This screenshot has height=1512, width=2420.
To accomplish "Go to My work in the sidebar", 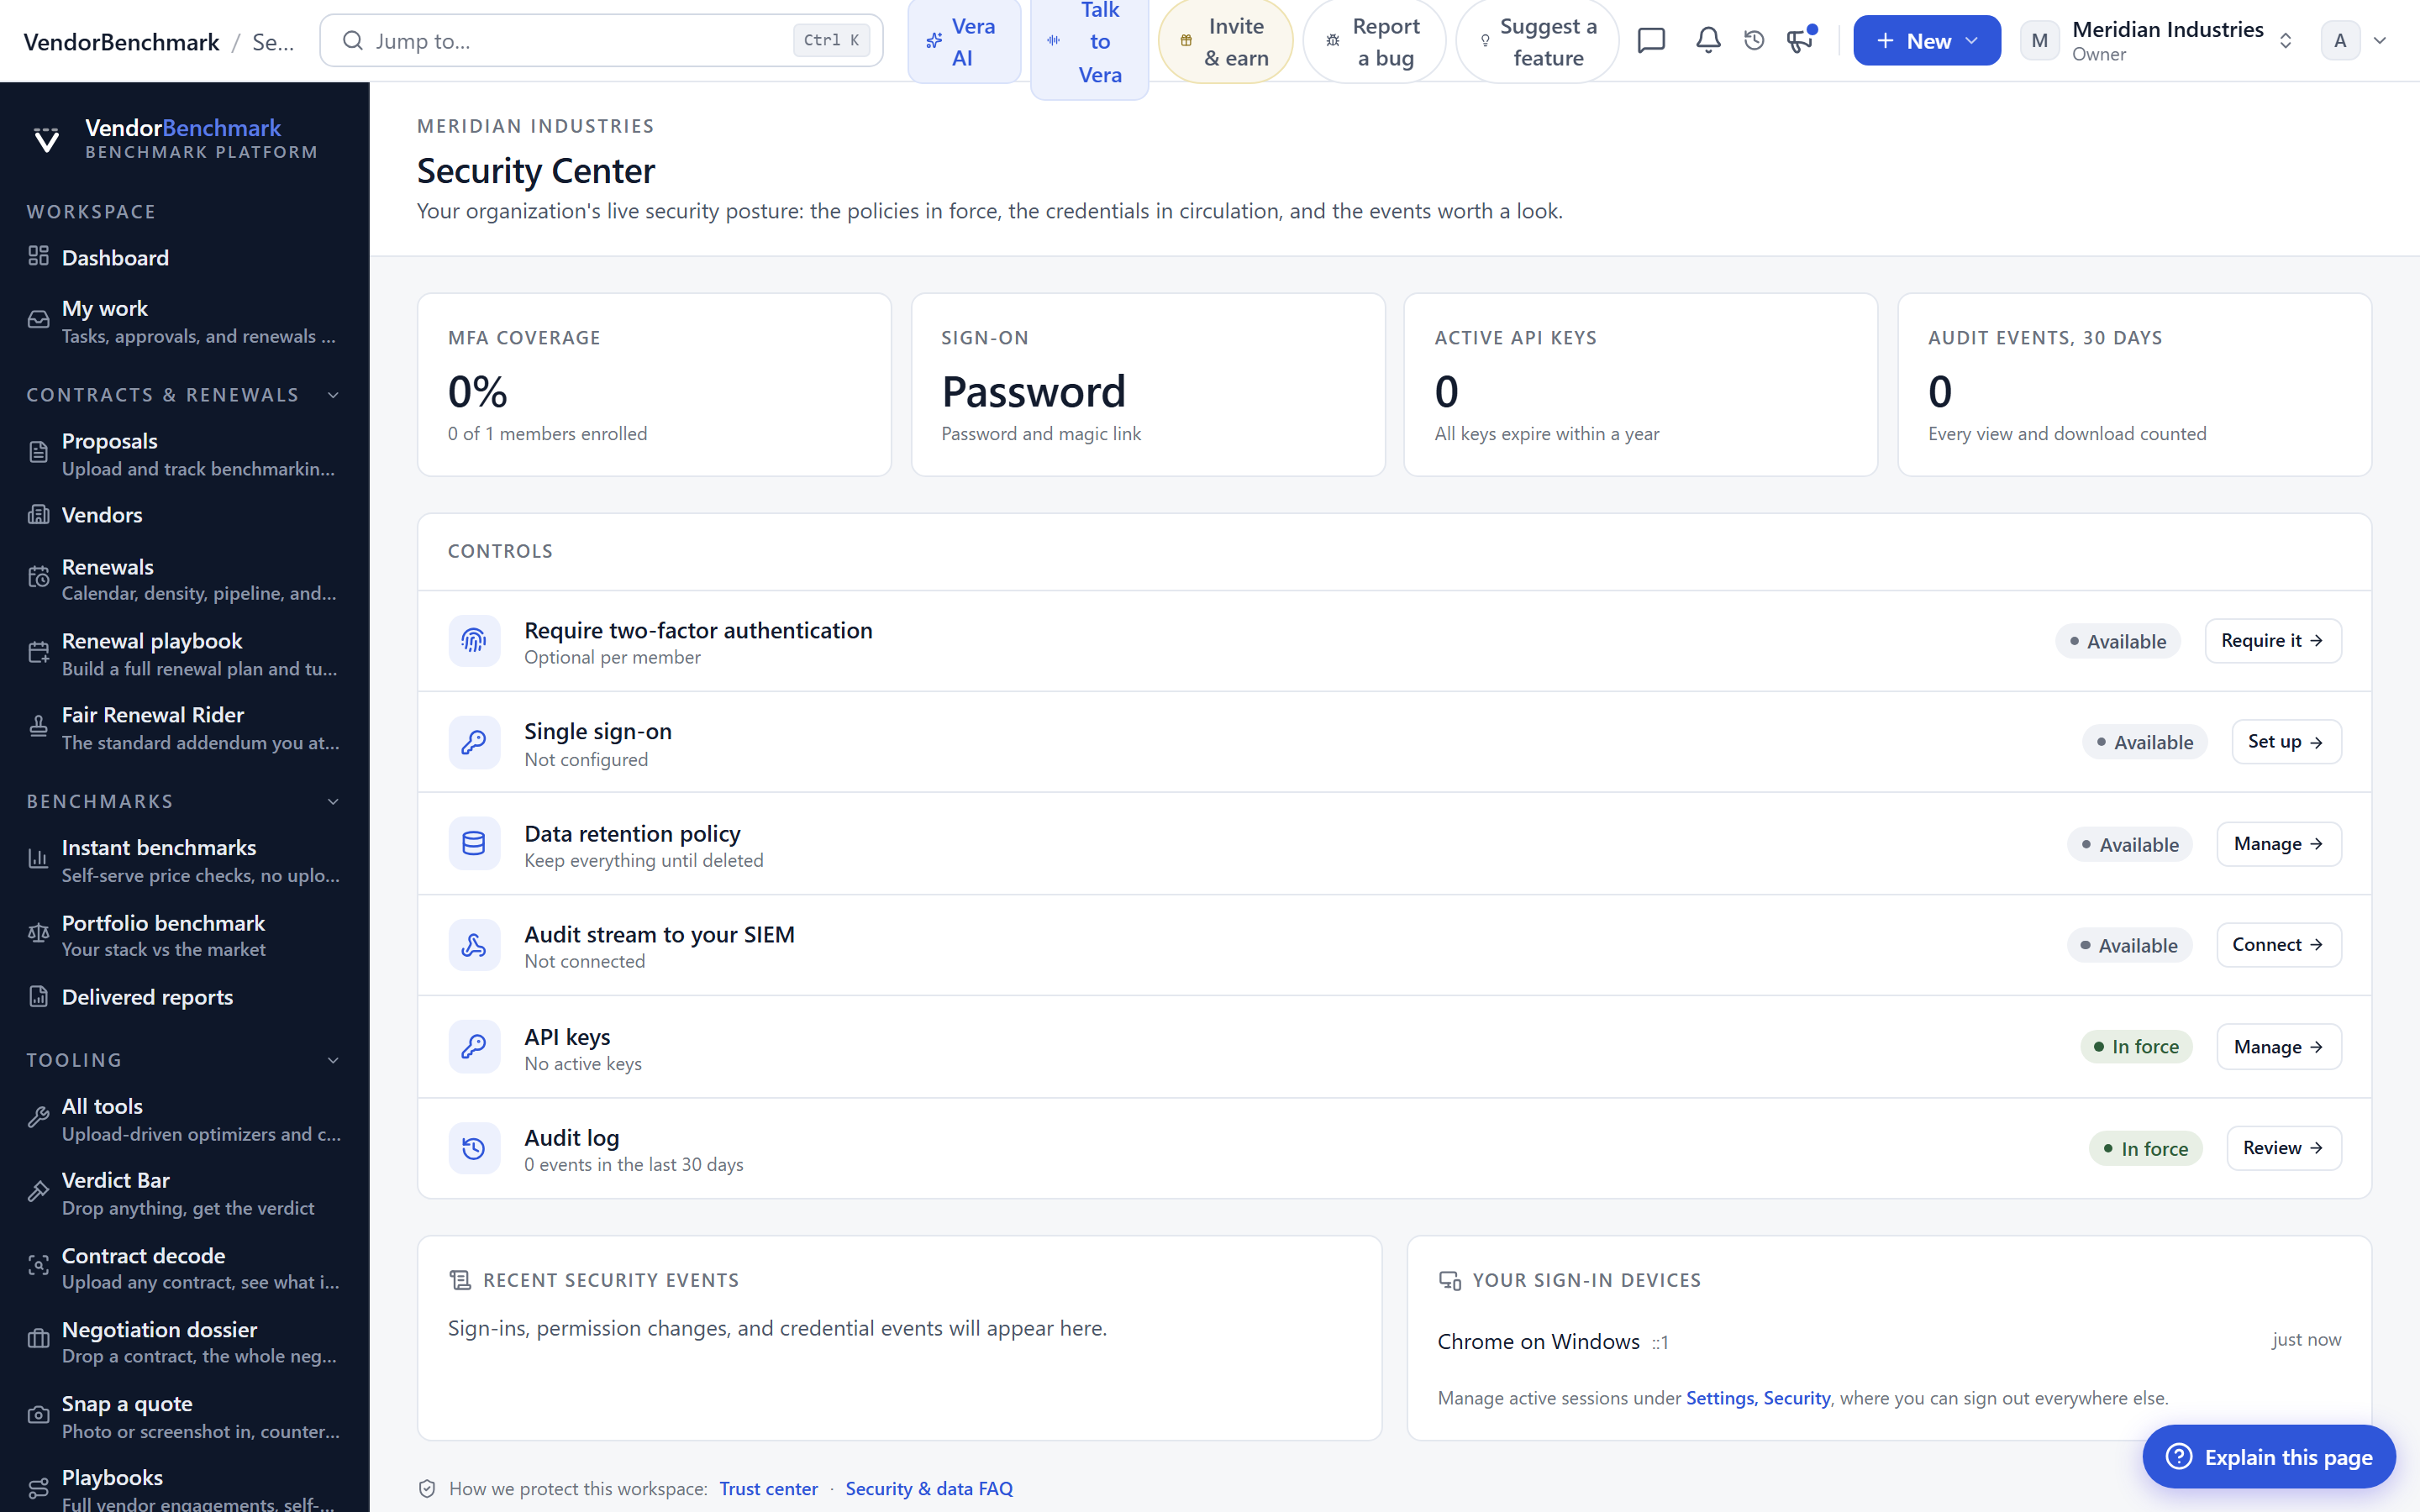I will 185,321.
